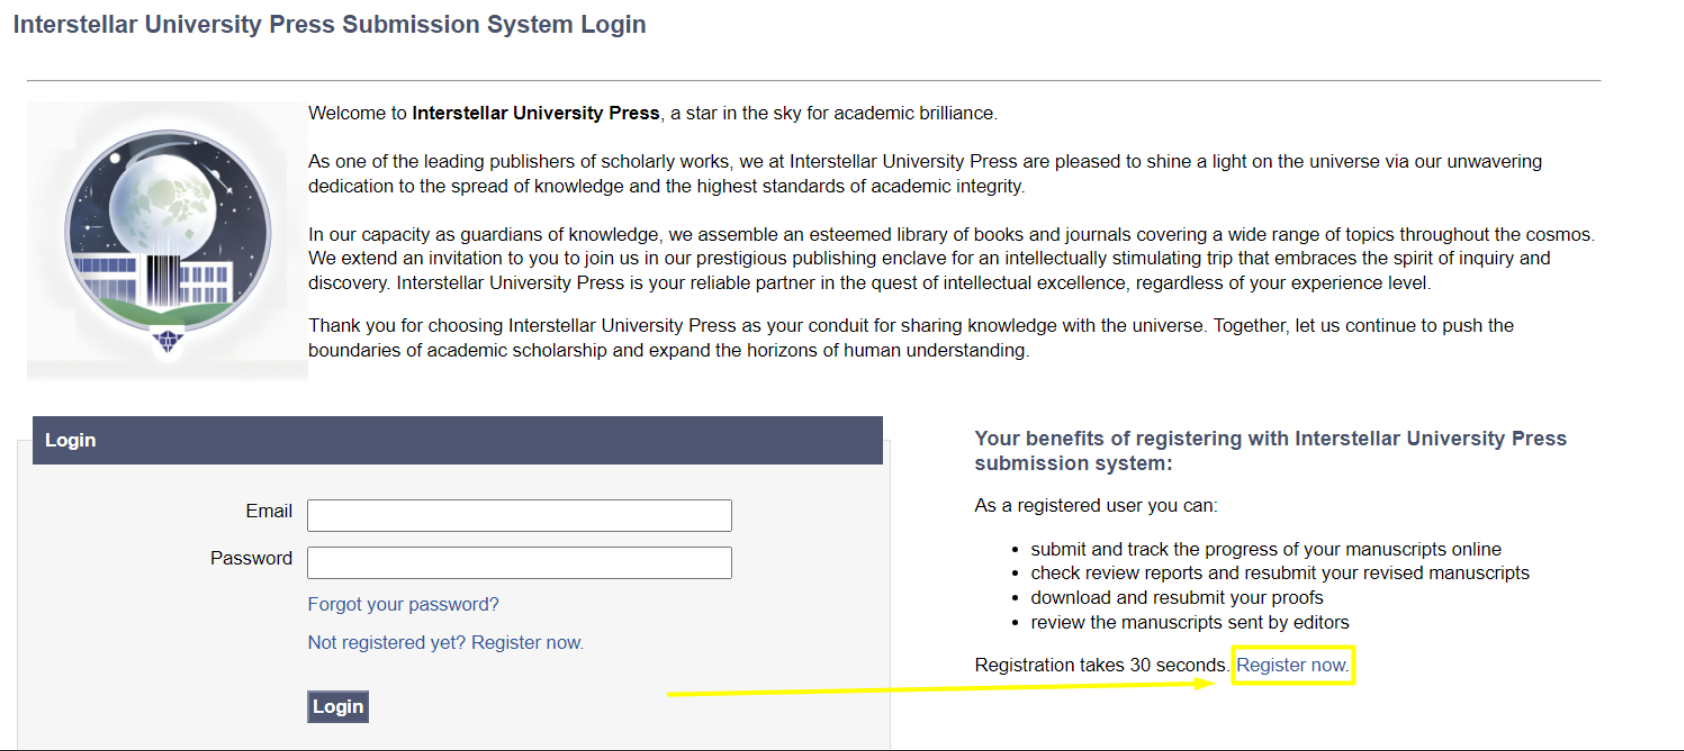Open the 'Forgot your password?' link
The width and height of the screenshot is (1684, 751).
pyautogui.click(x=403, y=605)
